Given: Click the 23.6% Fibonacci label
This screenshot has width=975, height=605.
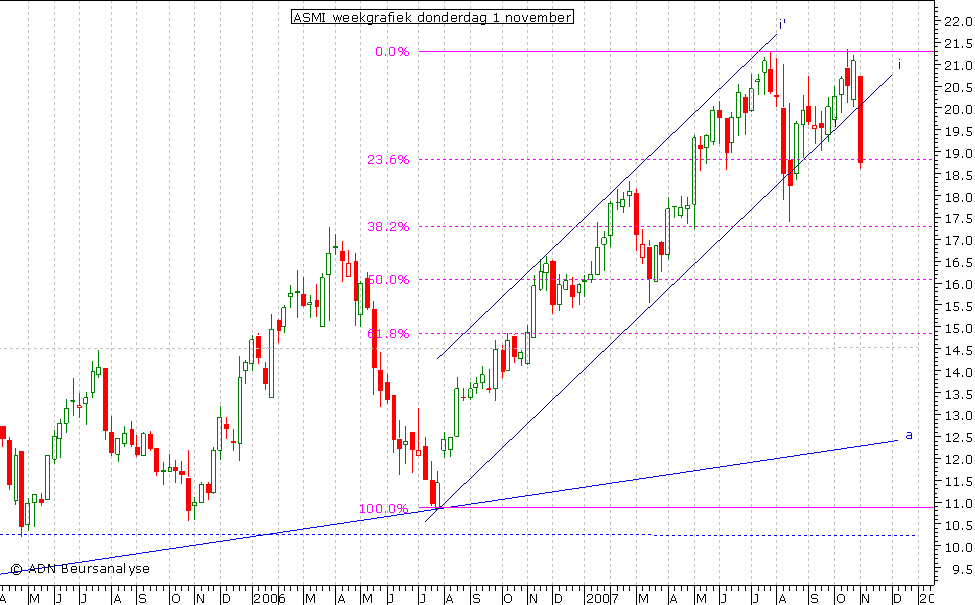Looking at the screenshot, I should 388,160.
